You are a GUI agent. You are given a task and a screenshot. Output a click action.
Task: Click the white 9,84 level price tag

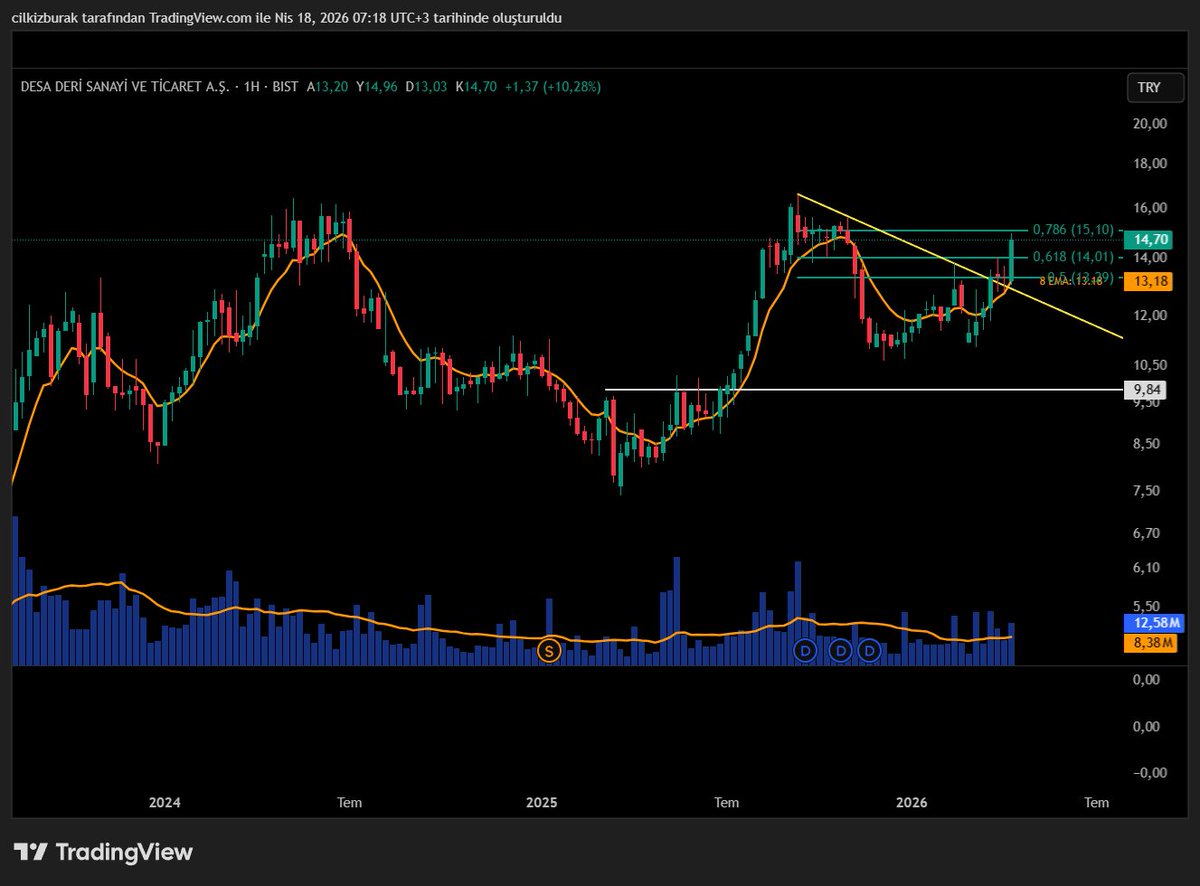tap(1147, 390)
